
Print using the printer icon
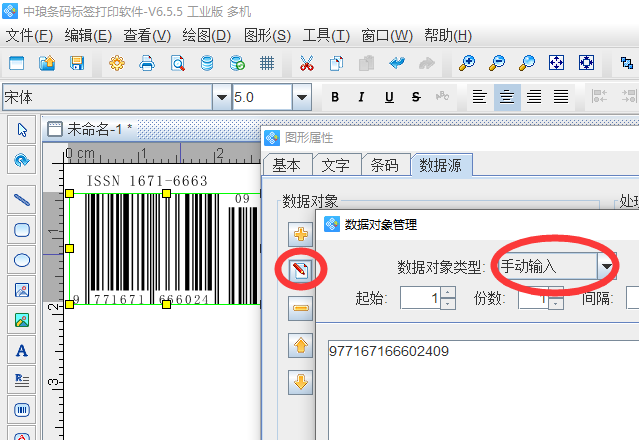(147, 63)
